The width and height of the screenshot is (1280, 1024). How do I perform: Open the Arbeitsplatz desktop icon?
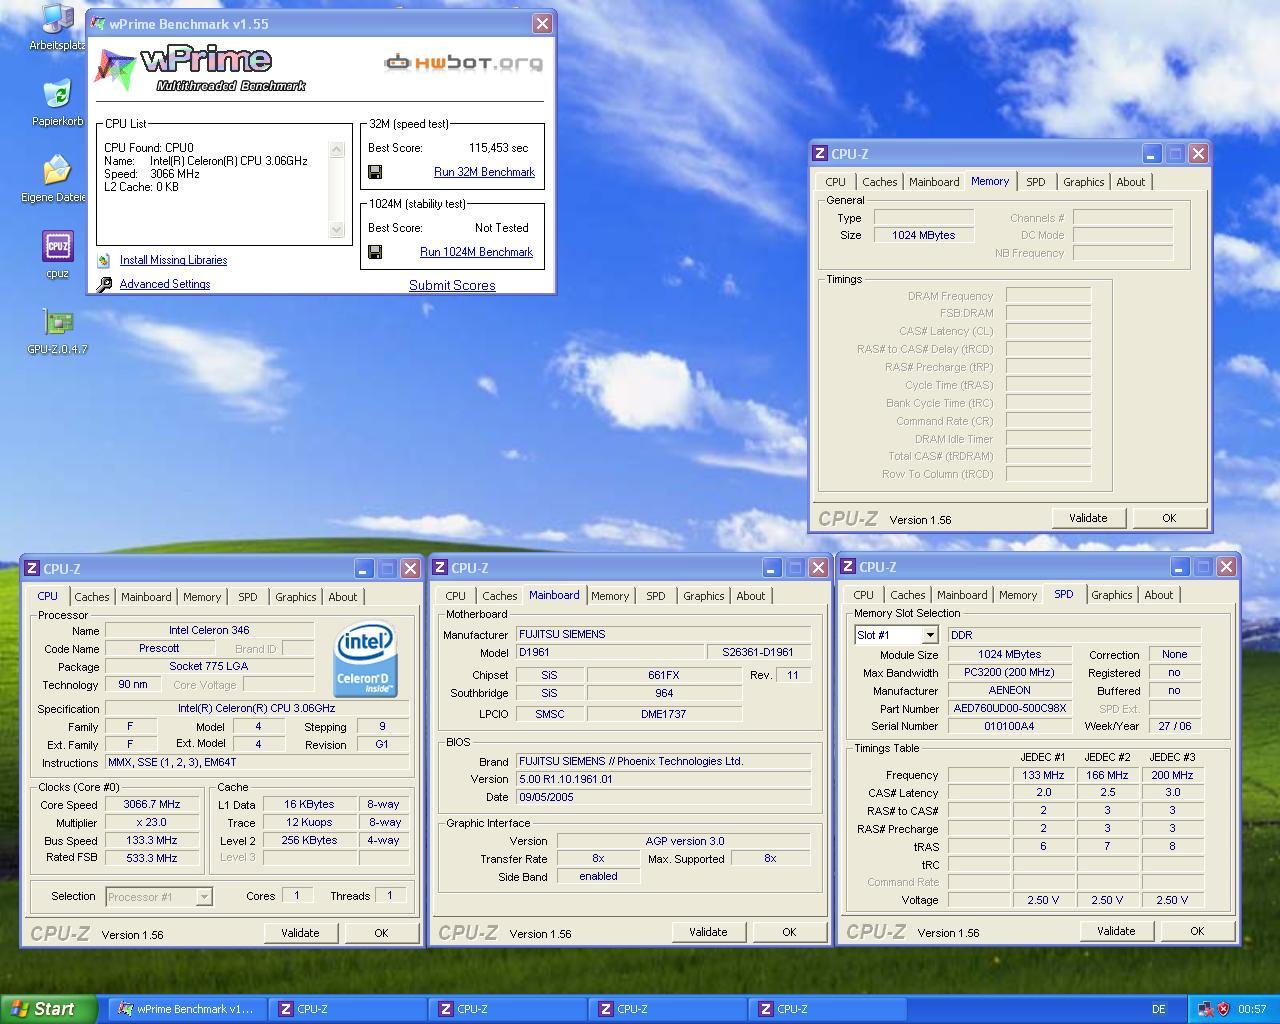click(57, 26)
